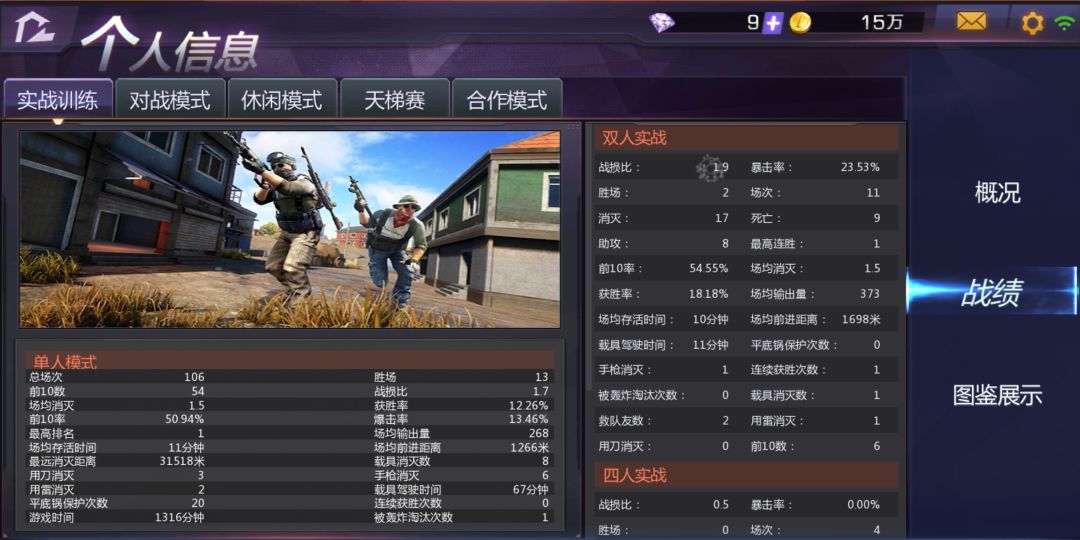
Task: Click the 战损比 row in 双人实战
Action: tap(664, 167)
